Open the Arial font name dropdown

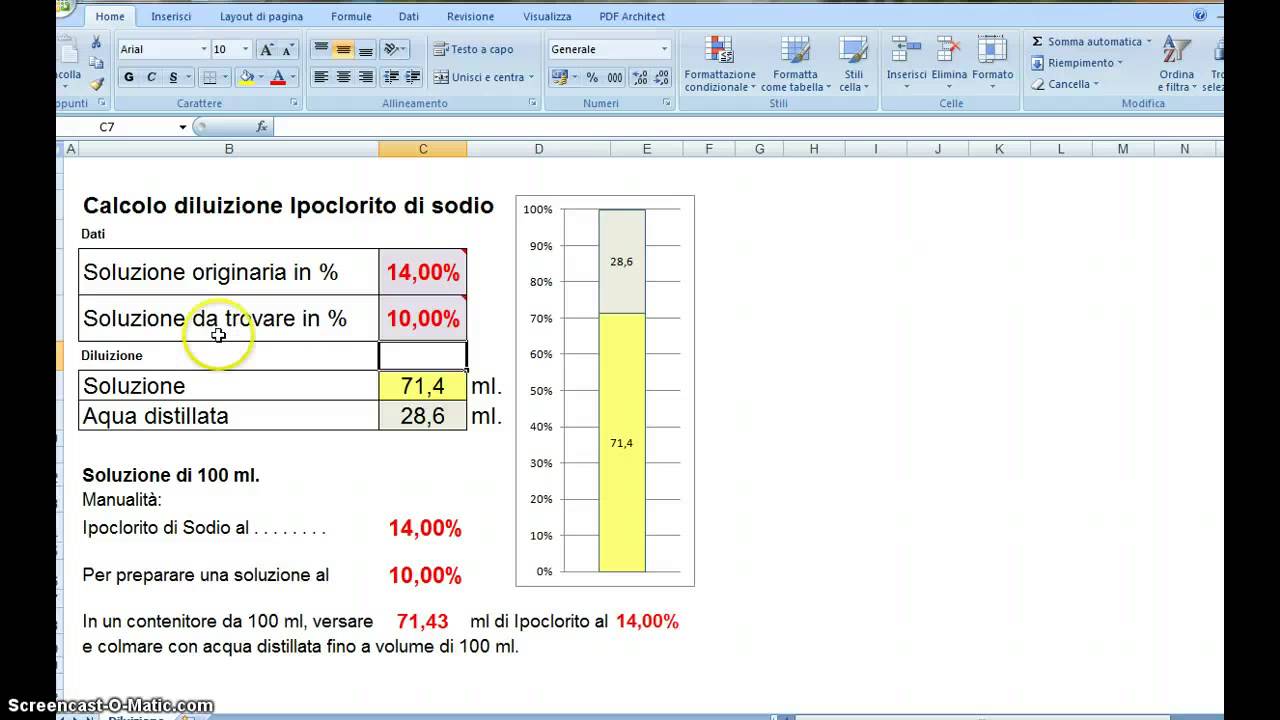click(x=204, y=49)
